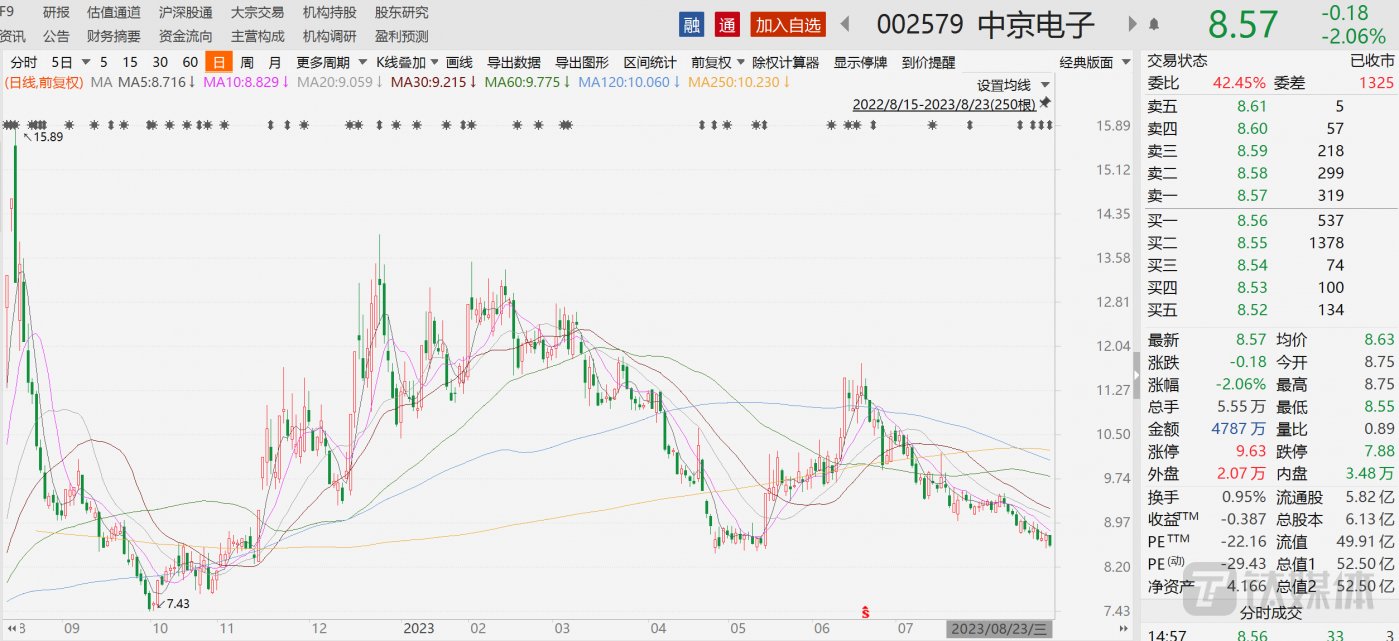
Task: Click the dark red MA30:9.215 label
Action: pos(434,81)
